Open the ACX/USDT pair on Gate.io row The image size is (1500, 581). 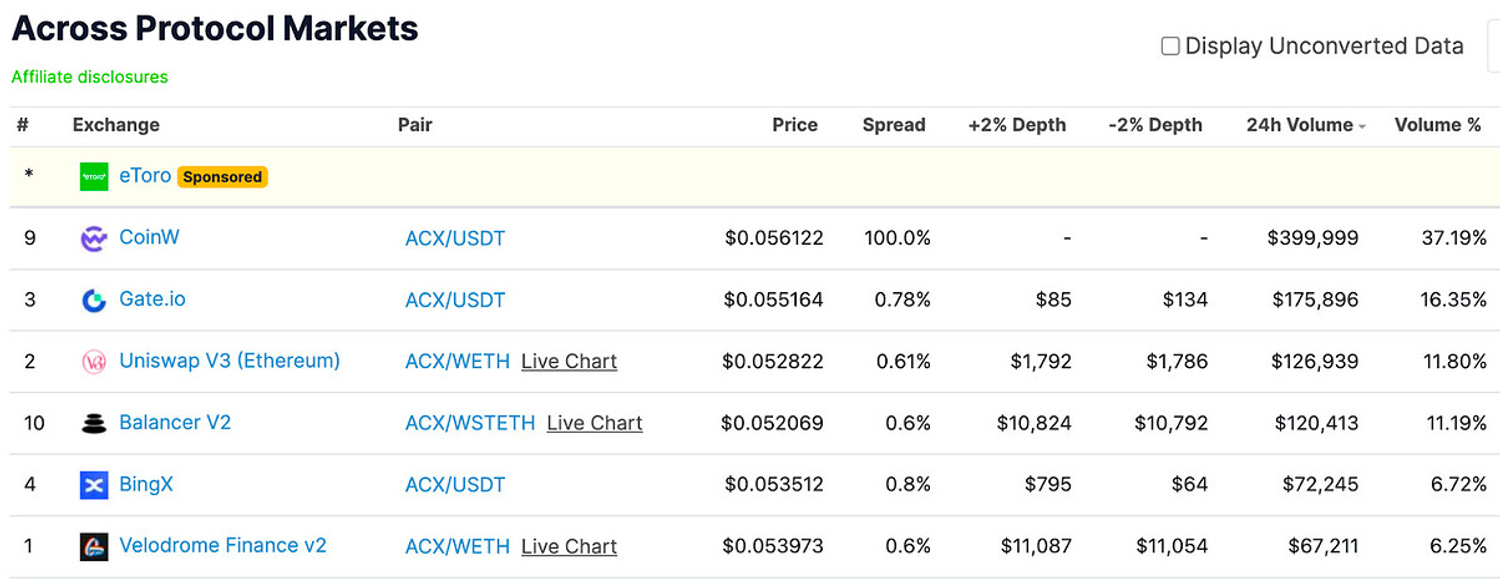tap(455, 300)
